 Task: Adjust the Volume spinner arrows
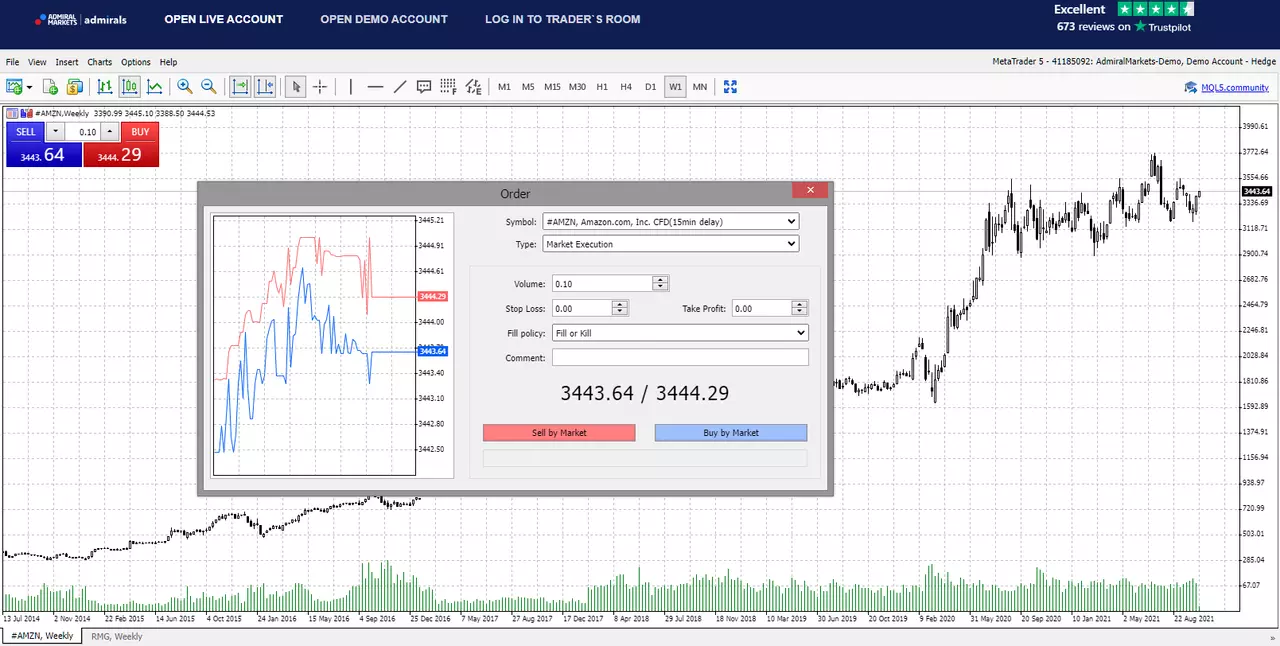click(660, 284)
